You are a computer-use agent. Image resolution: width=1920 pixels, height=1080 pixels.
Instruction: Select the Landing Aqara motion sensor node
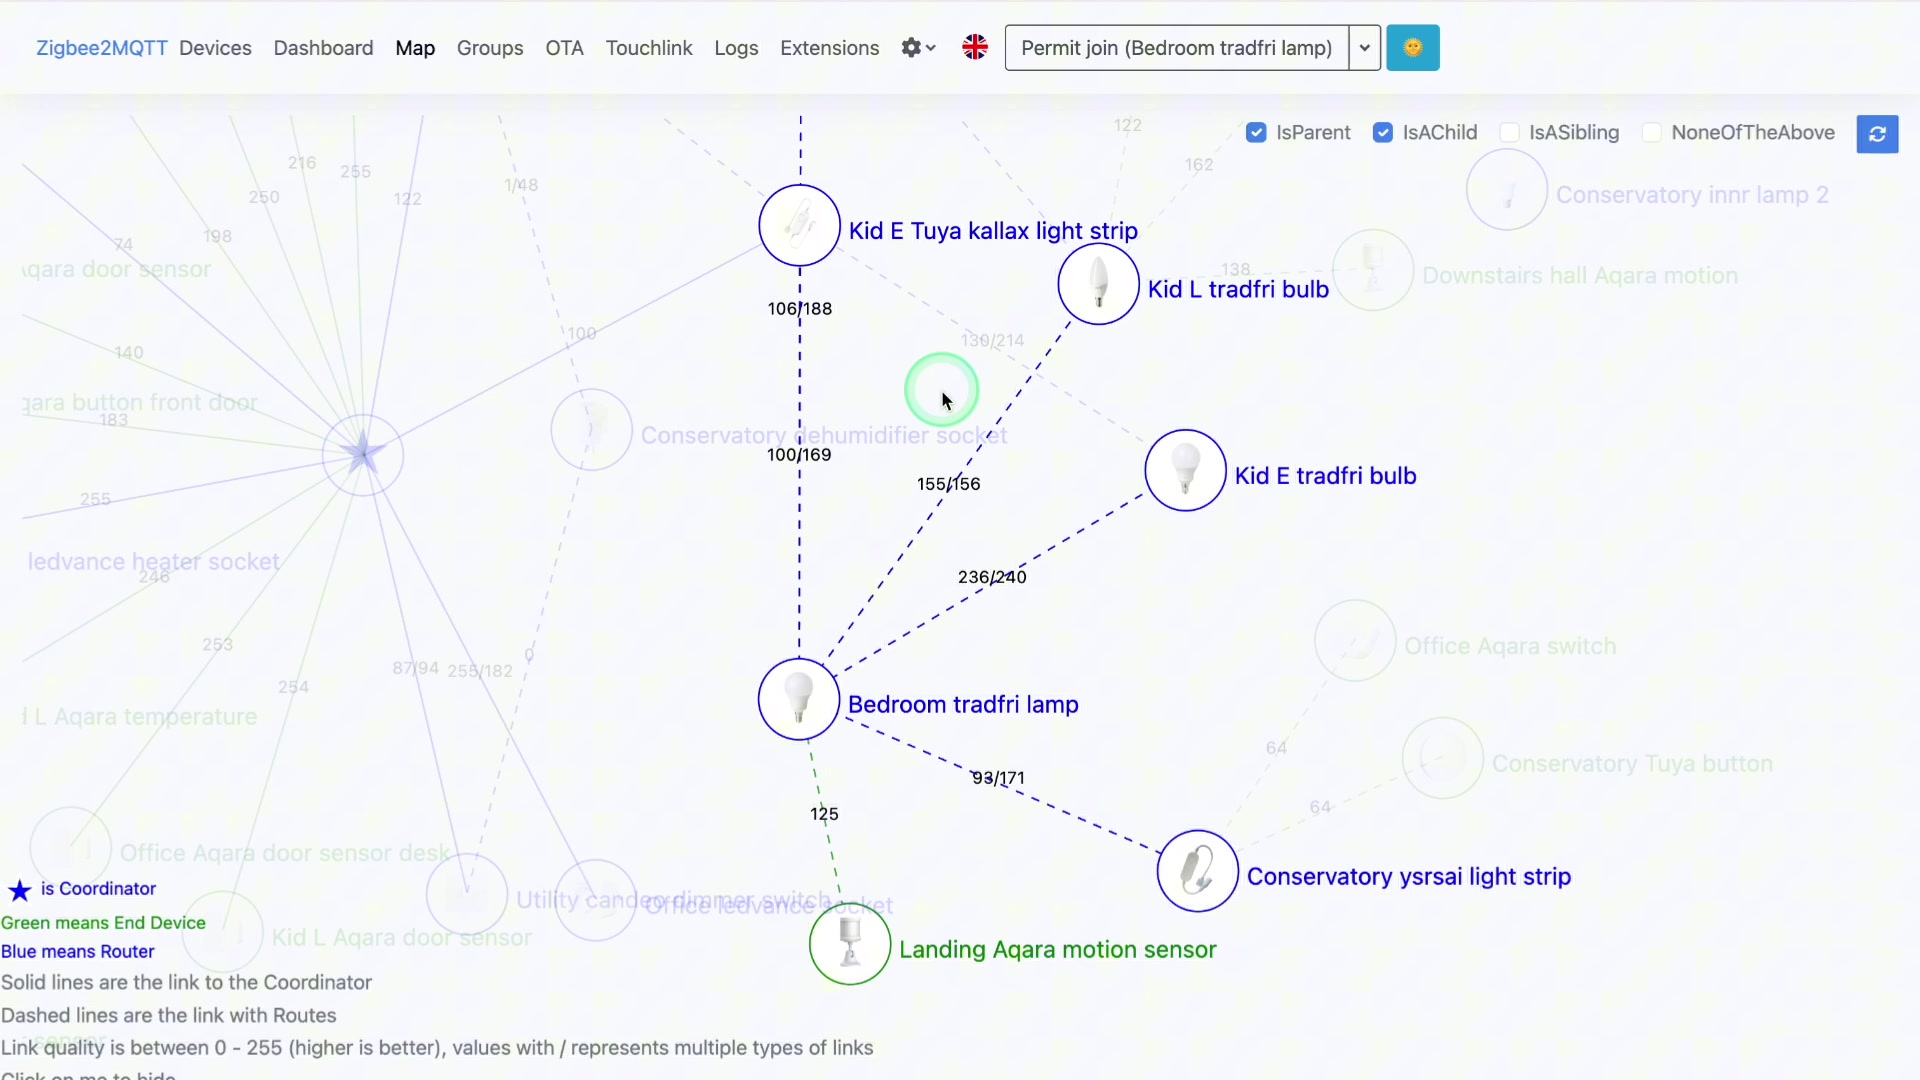[x=849, y=944]
